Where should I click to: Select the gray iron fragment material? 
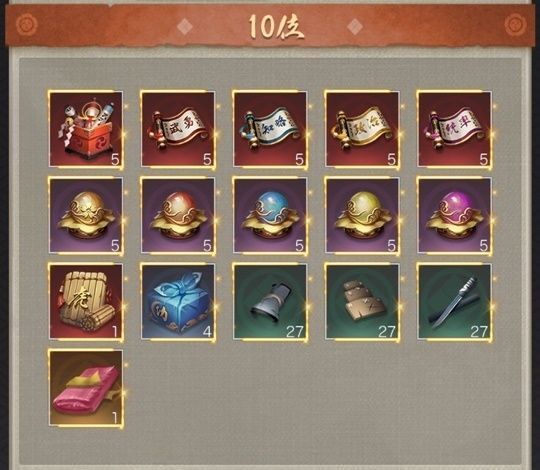[270, 302]
